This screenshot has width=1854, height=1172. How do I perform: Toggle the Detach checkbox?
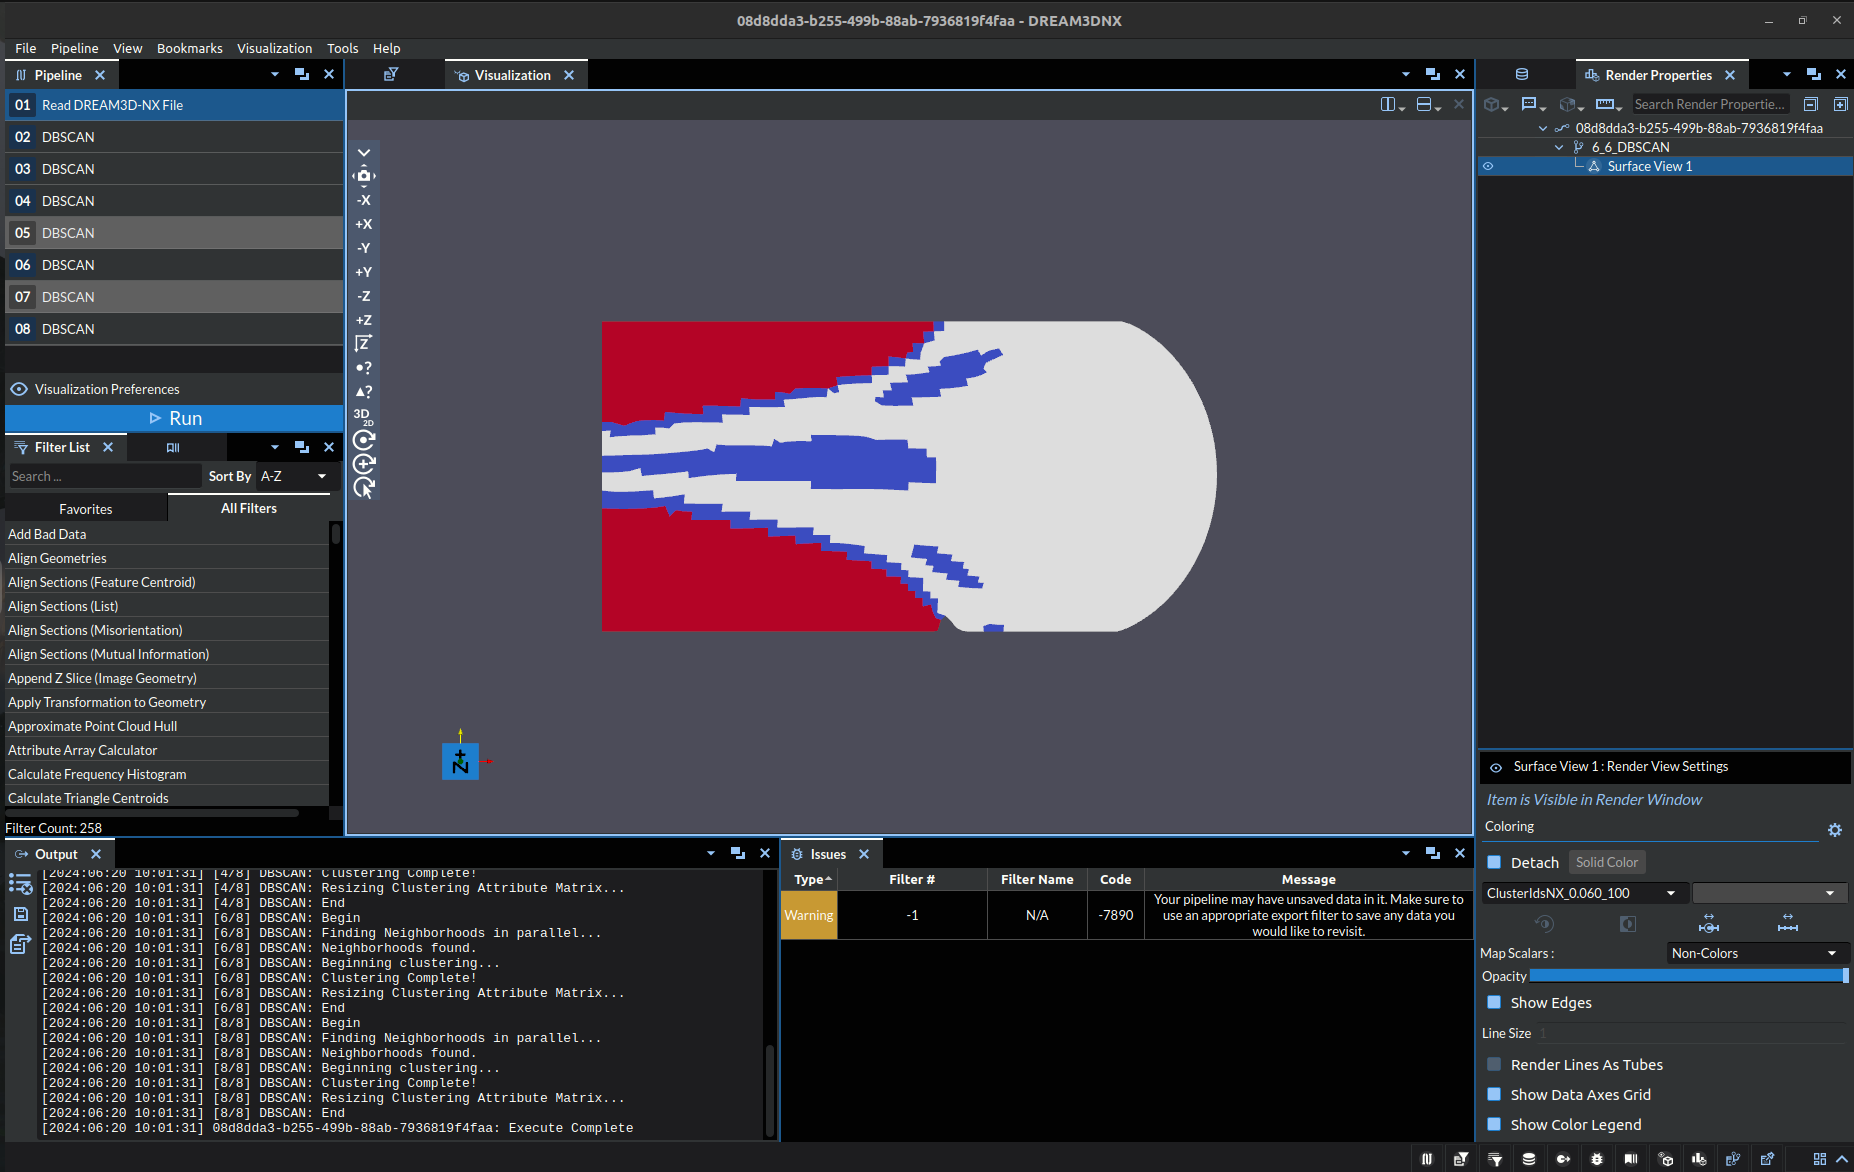(x=1494, y=862)
